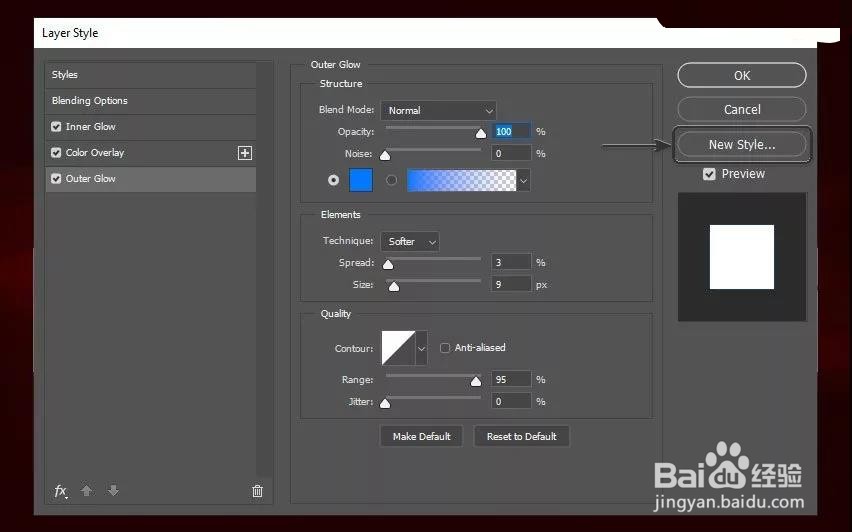This screenshot has width=852, height=532.
Task: Select the solid color radio button
Action: 334,180
